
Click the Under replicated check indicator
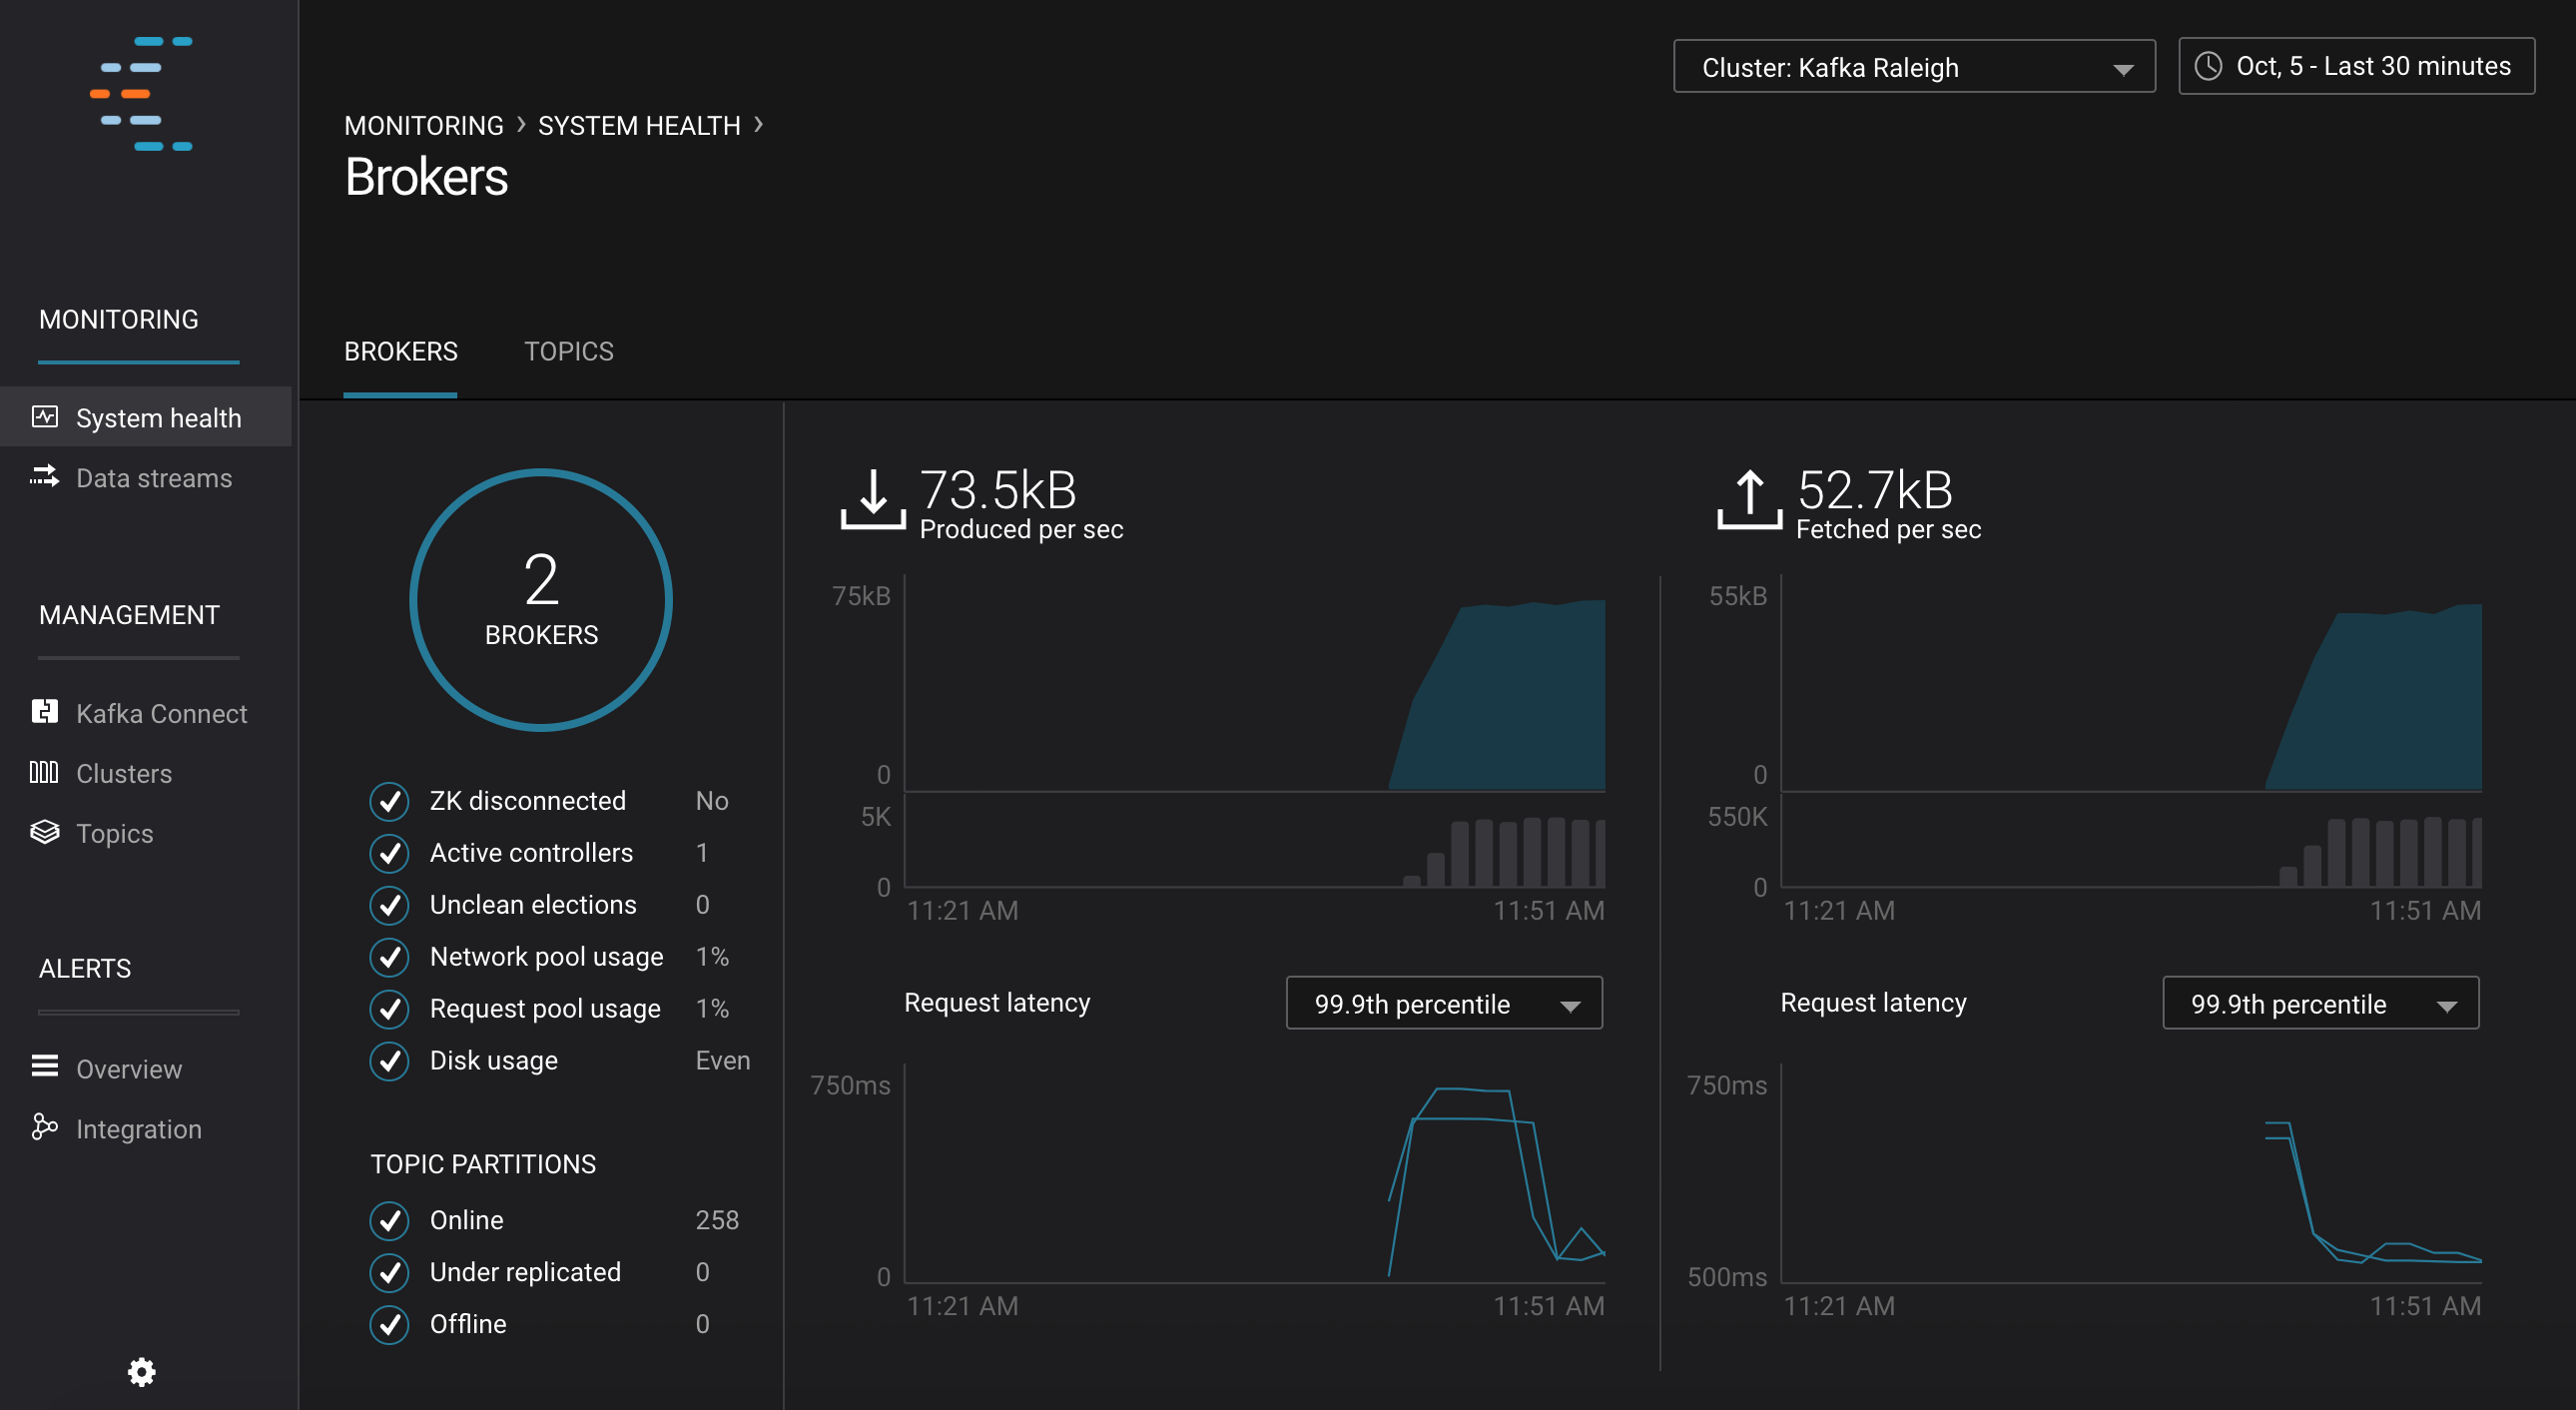coord(389,1273)
